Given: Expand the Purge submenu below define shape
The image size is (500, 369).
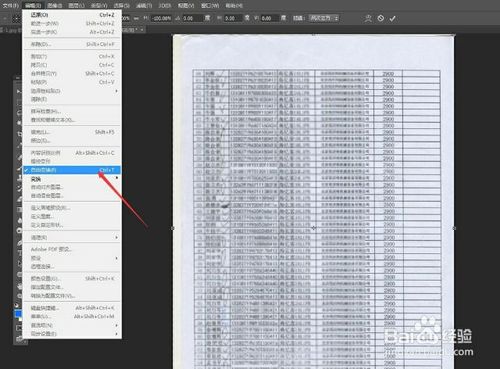Looking at the screenshot, I should coord(72,237).
